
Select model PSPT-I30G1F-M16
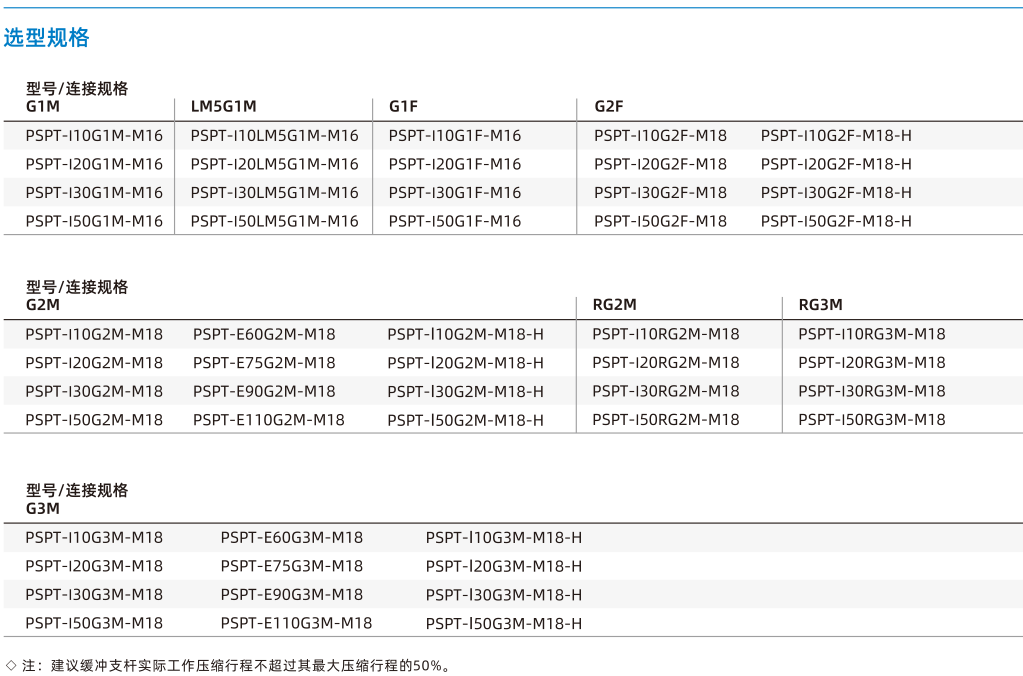[x=455, y=192]
